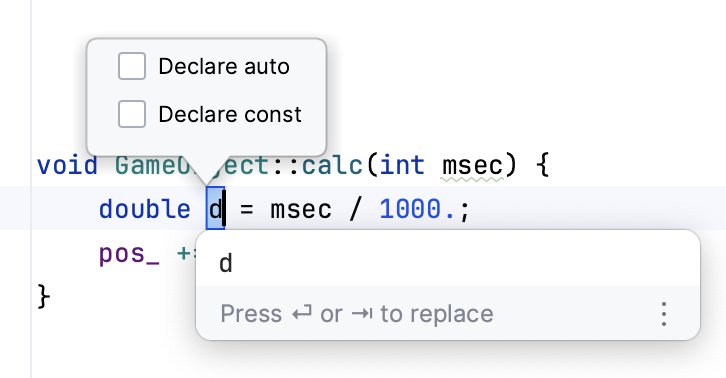
Task: Click the 'Press ↵ or ⇥ to replace' hint
Action: click(357, 314)
